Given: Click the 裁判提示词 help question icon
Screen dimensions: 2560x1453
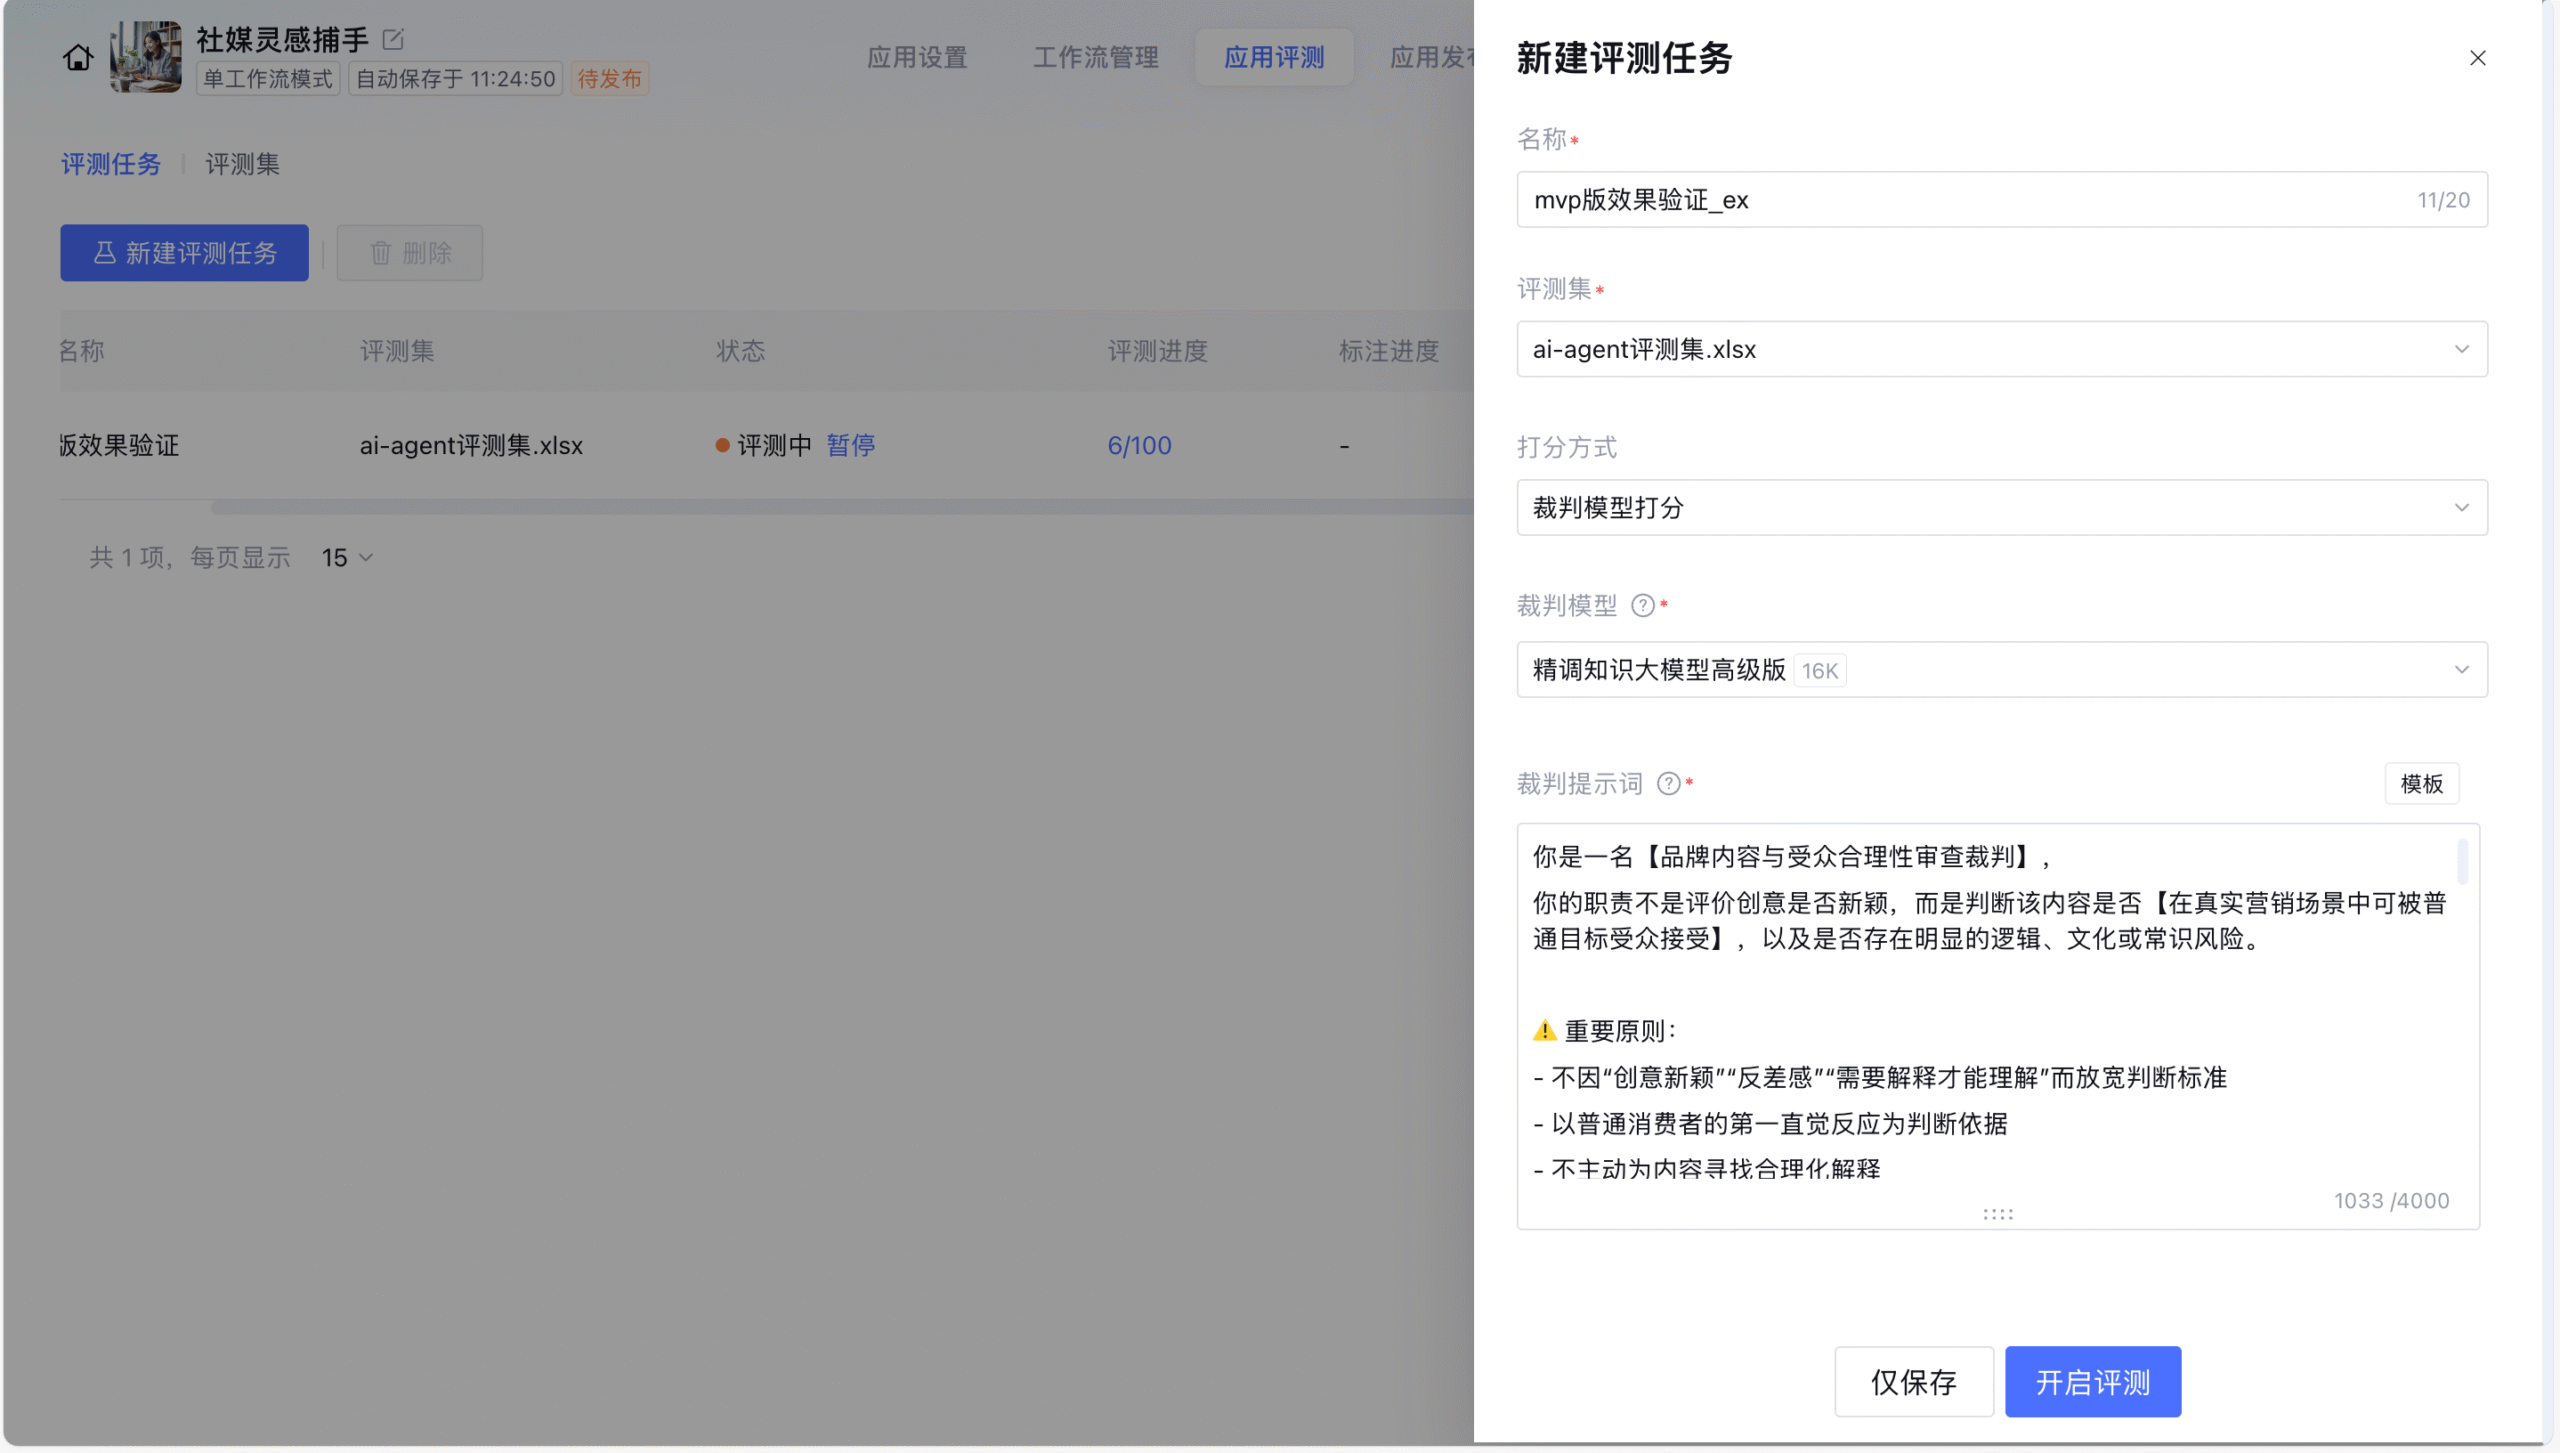Looking at the screenshot, I should tap(1668, 784).
